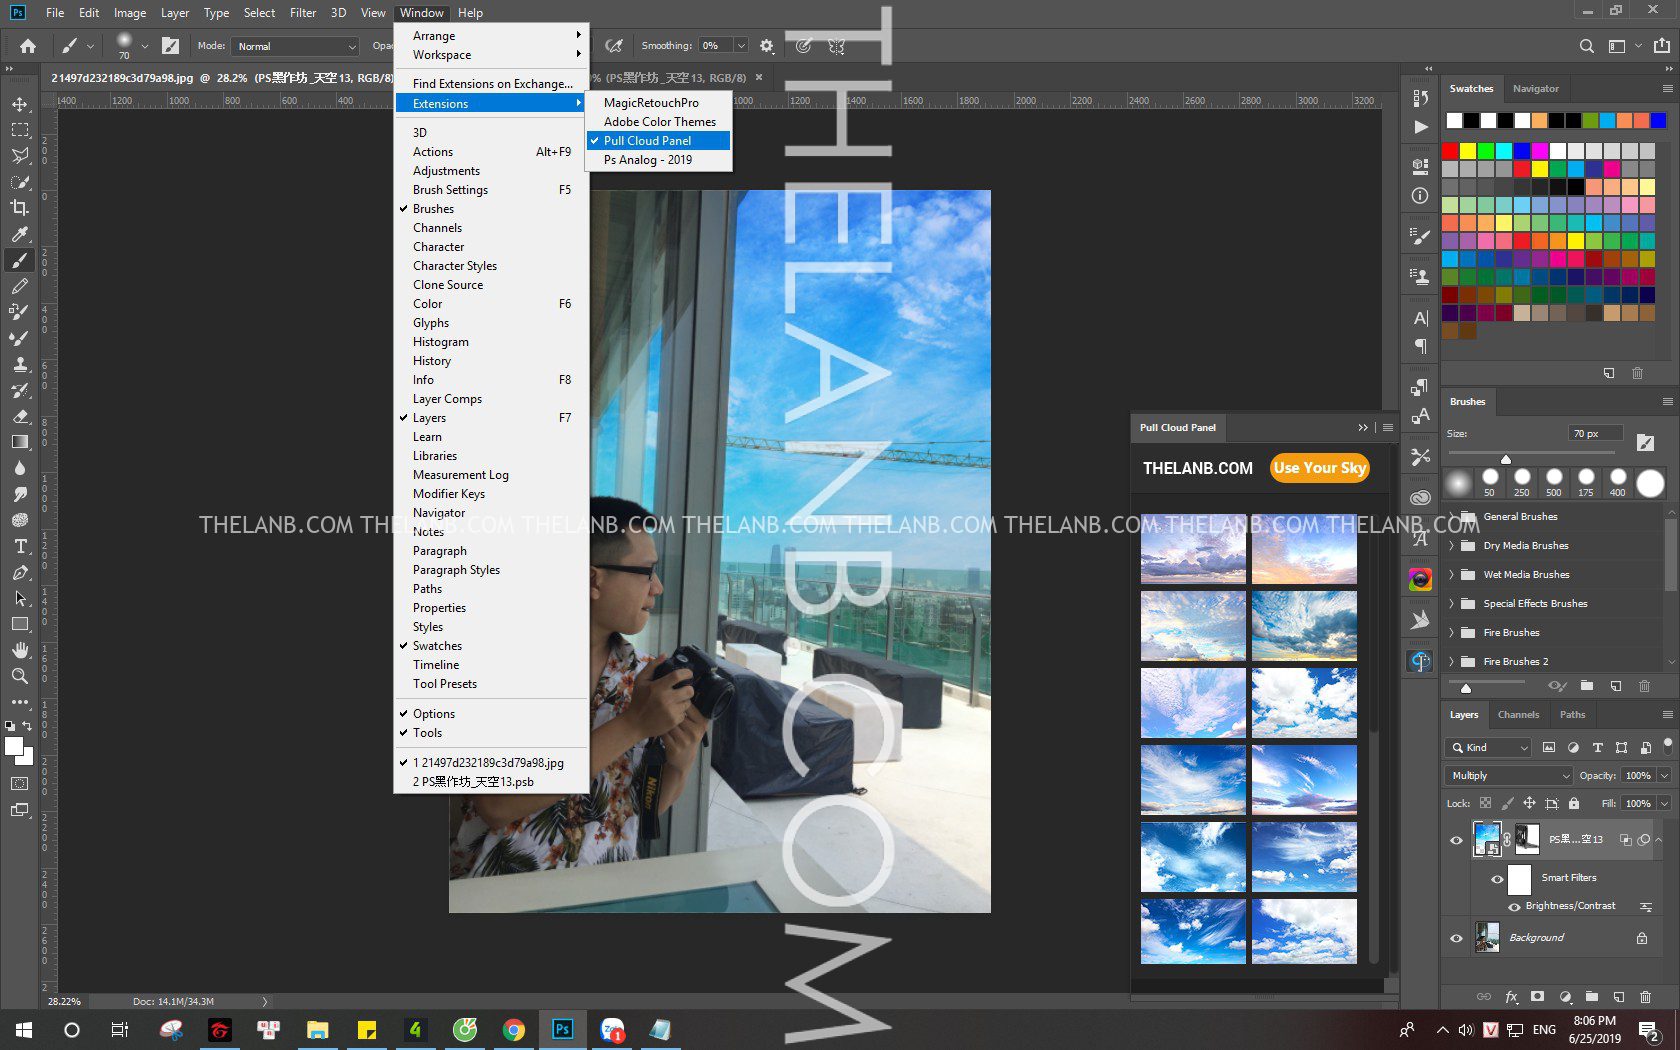Select the Crop tool
The image size is (1680, 1050).
pos(19,208)
